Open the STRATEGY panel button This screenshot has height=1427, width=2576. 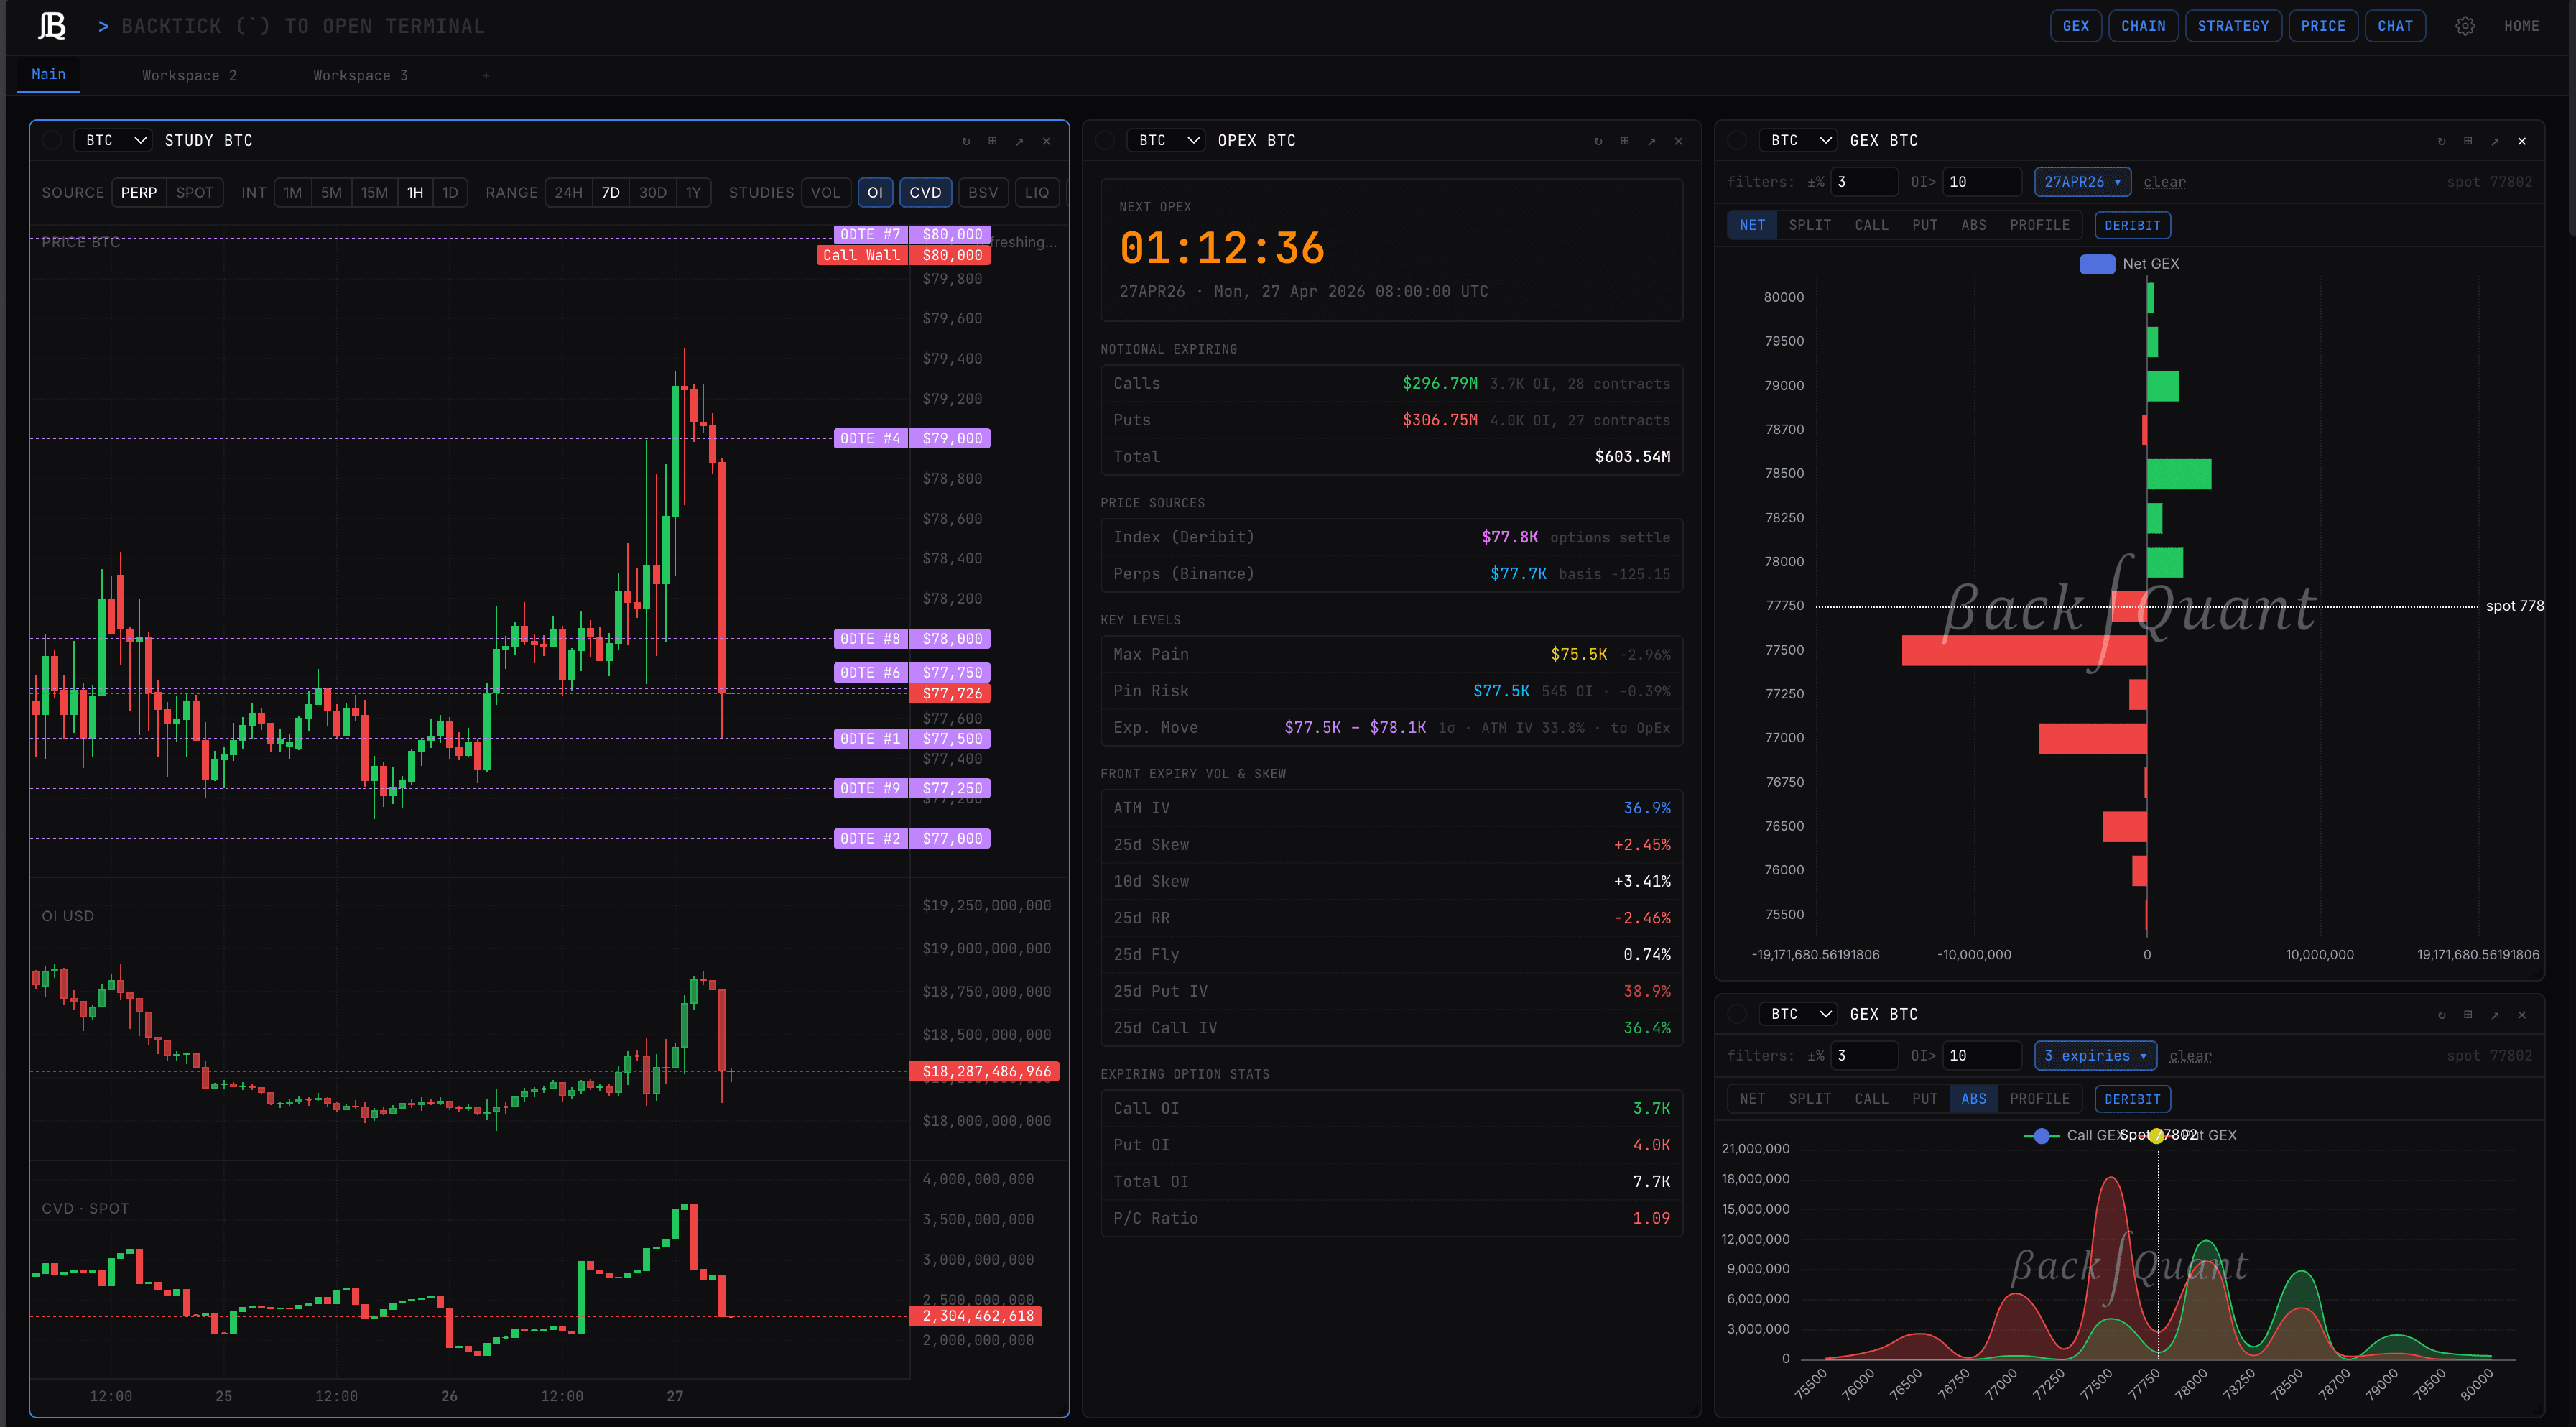[2233, 26]
